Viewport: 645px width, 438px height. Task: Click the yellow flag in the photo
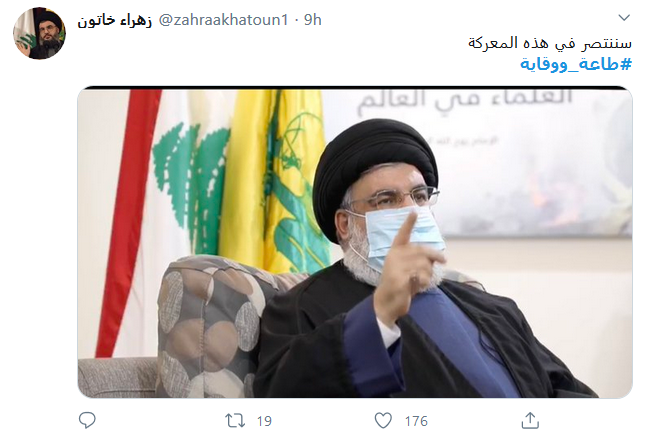(274, 181)
